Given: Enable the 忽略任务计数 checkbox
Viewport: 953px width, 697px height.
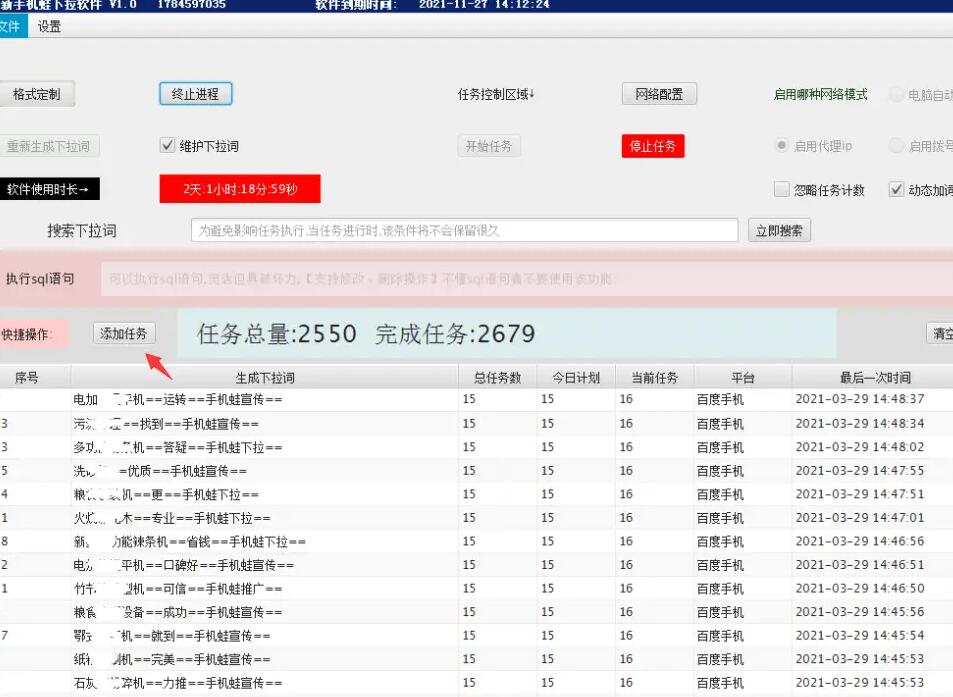Looking at the screenshot, I should coord(782,190).
